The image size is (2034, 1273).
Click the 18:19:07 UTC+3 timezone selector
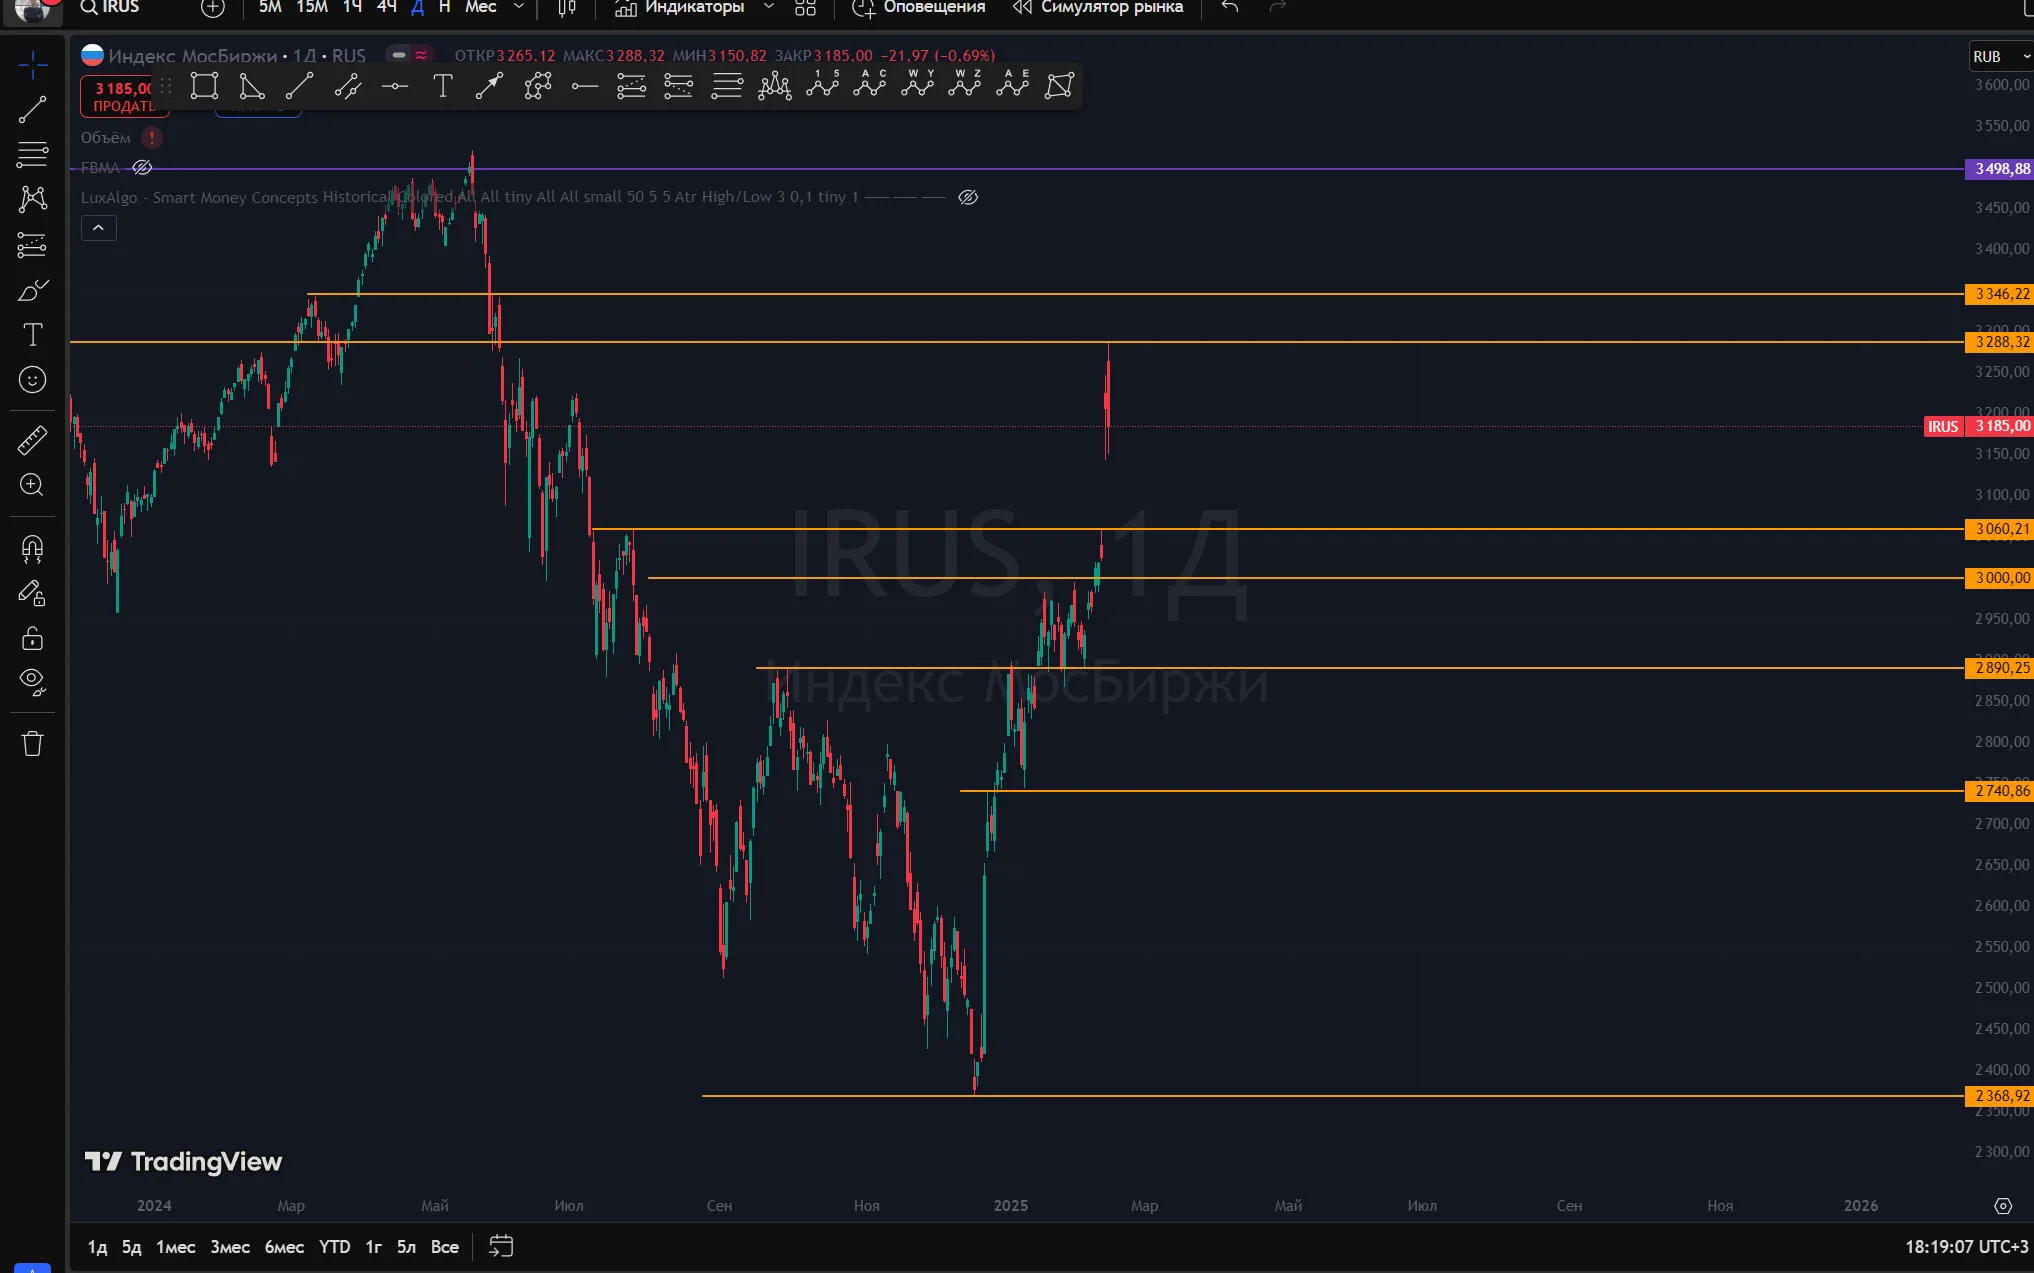coord(1966,1247)
